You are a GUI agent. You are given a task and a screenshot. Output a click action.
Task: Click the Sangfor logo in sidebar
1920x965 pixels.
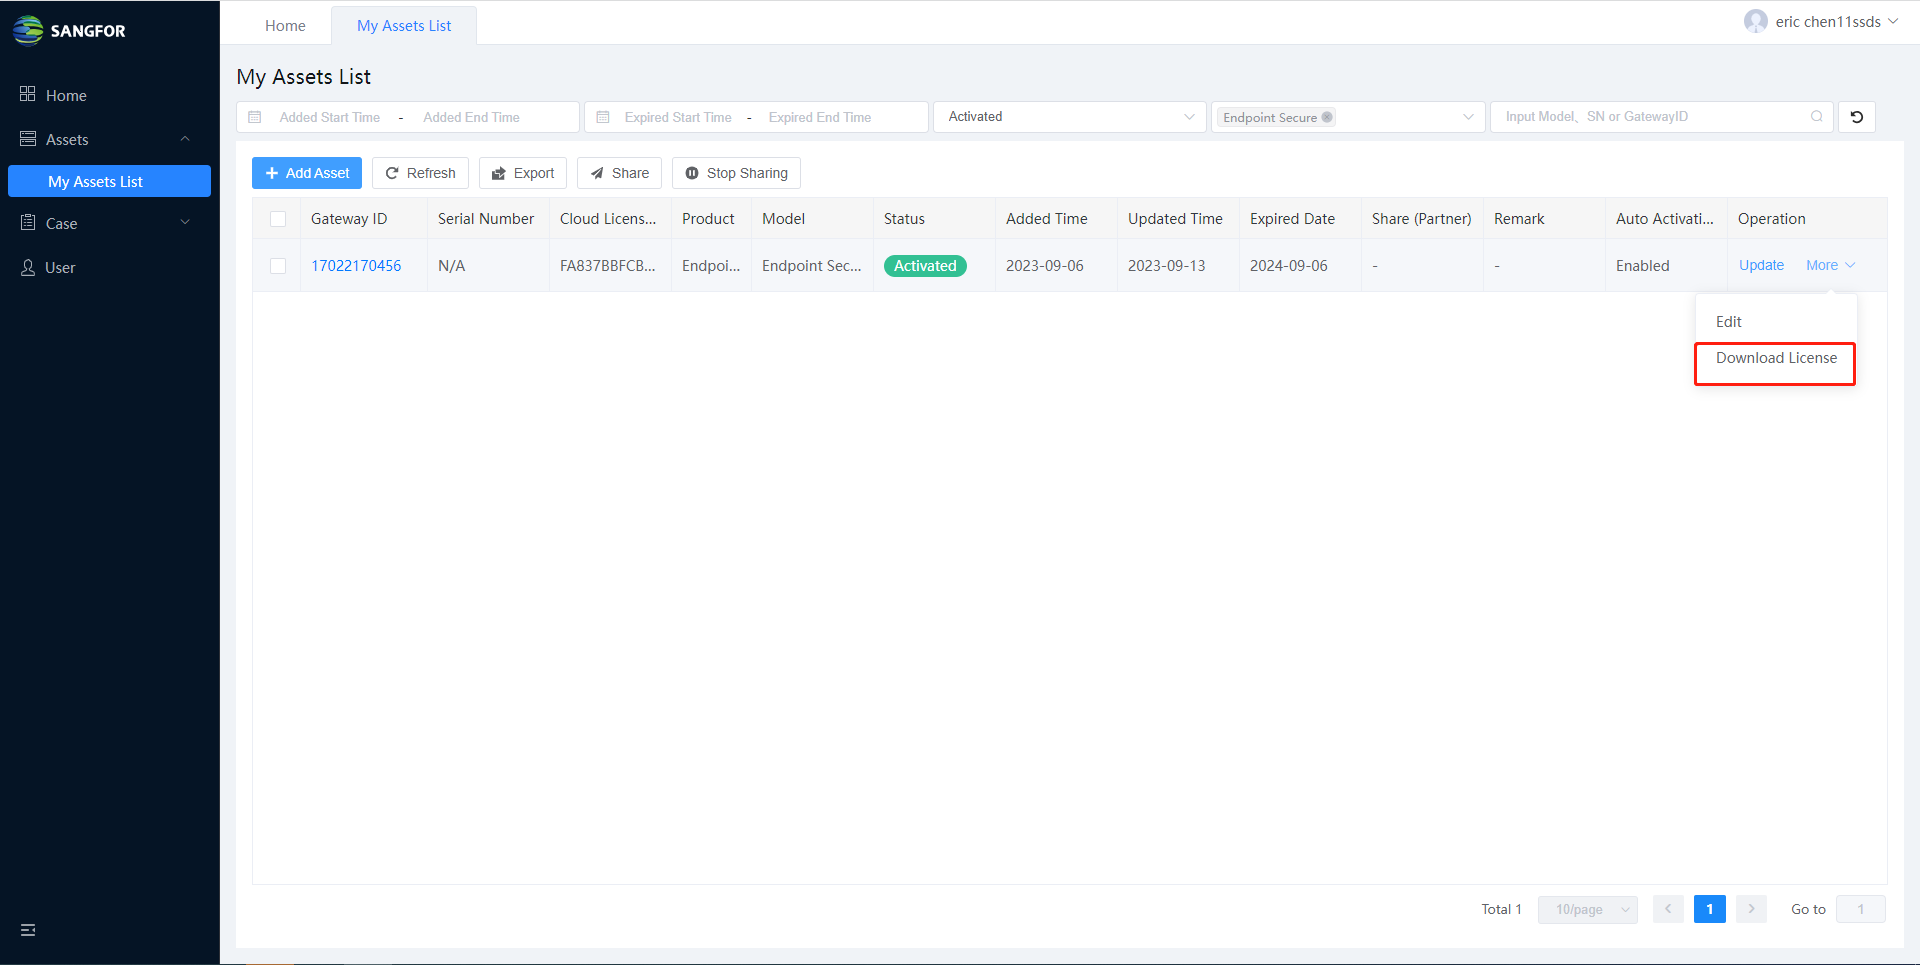[x=69, y=30]
